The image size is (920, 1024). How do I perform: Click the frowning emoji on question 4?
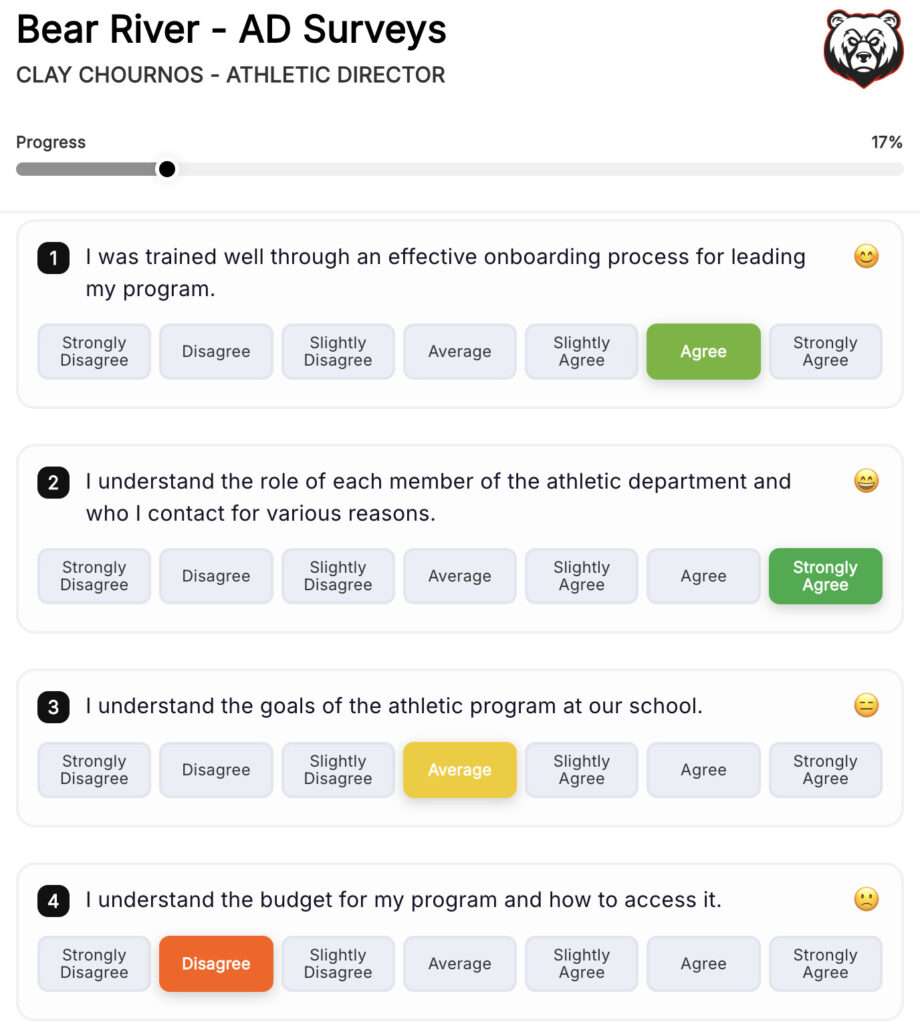(866, 899)
